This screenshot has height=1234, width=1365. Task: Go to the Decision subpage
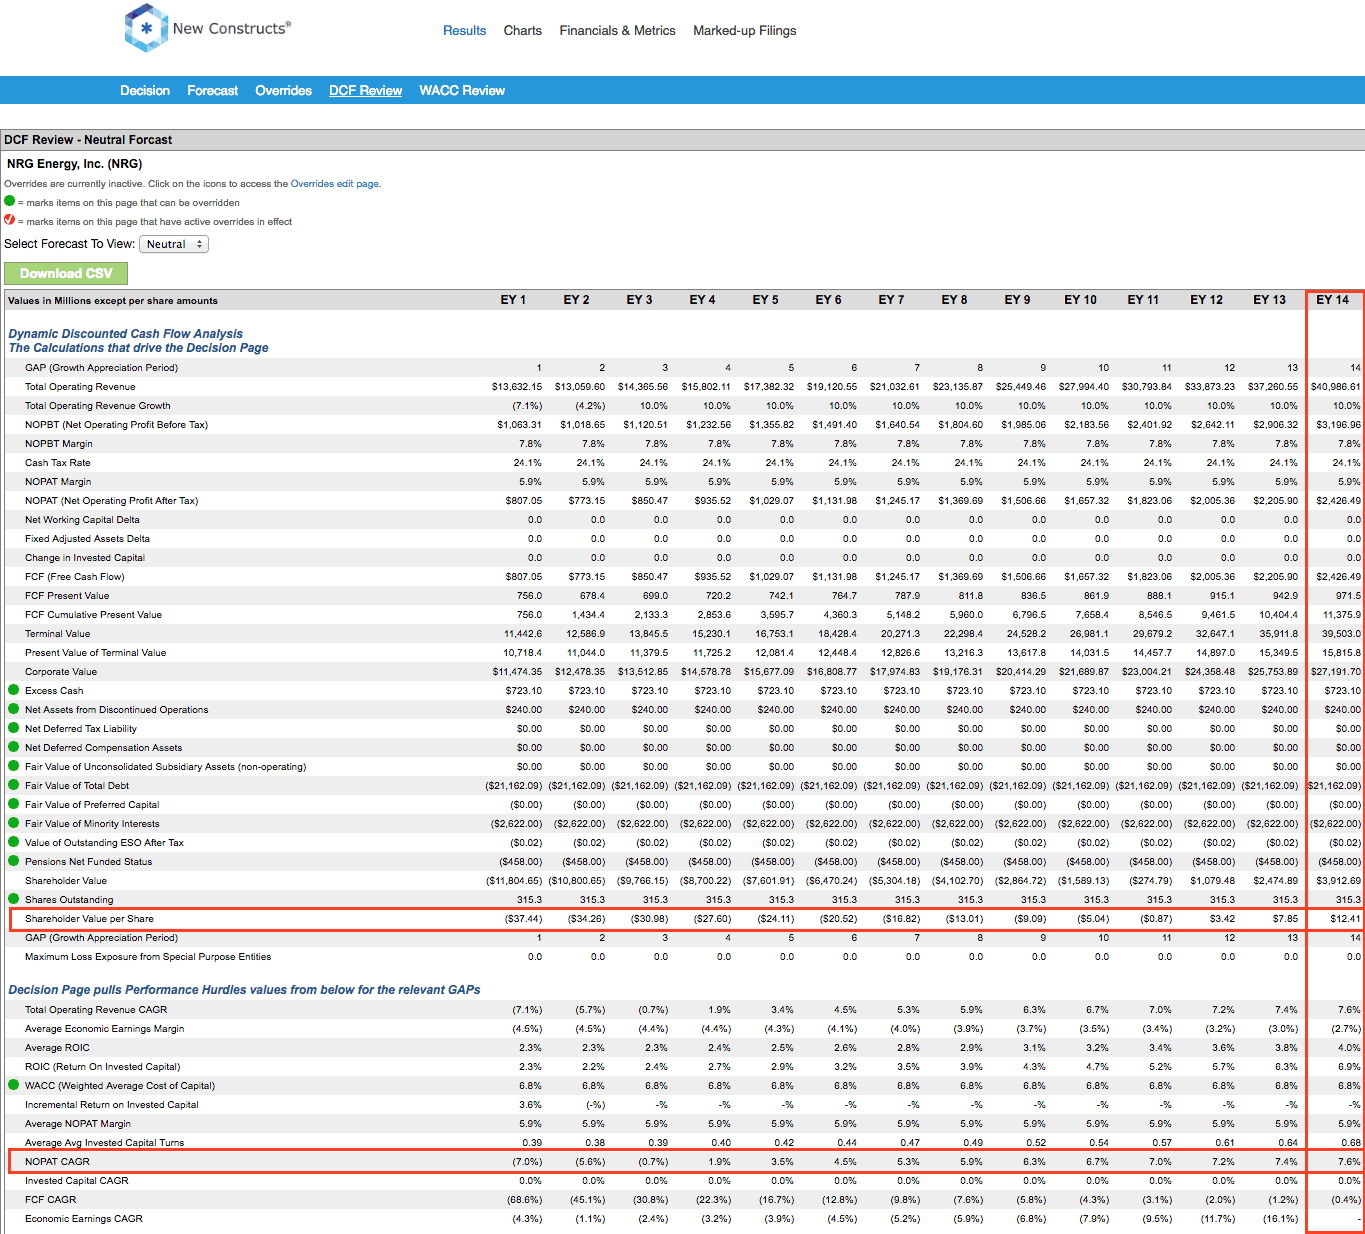tap(145, 90)
